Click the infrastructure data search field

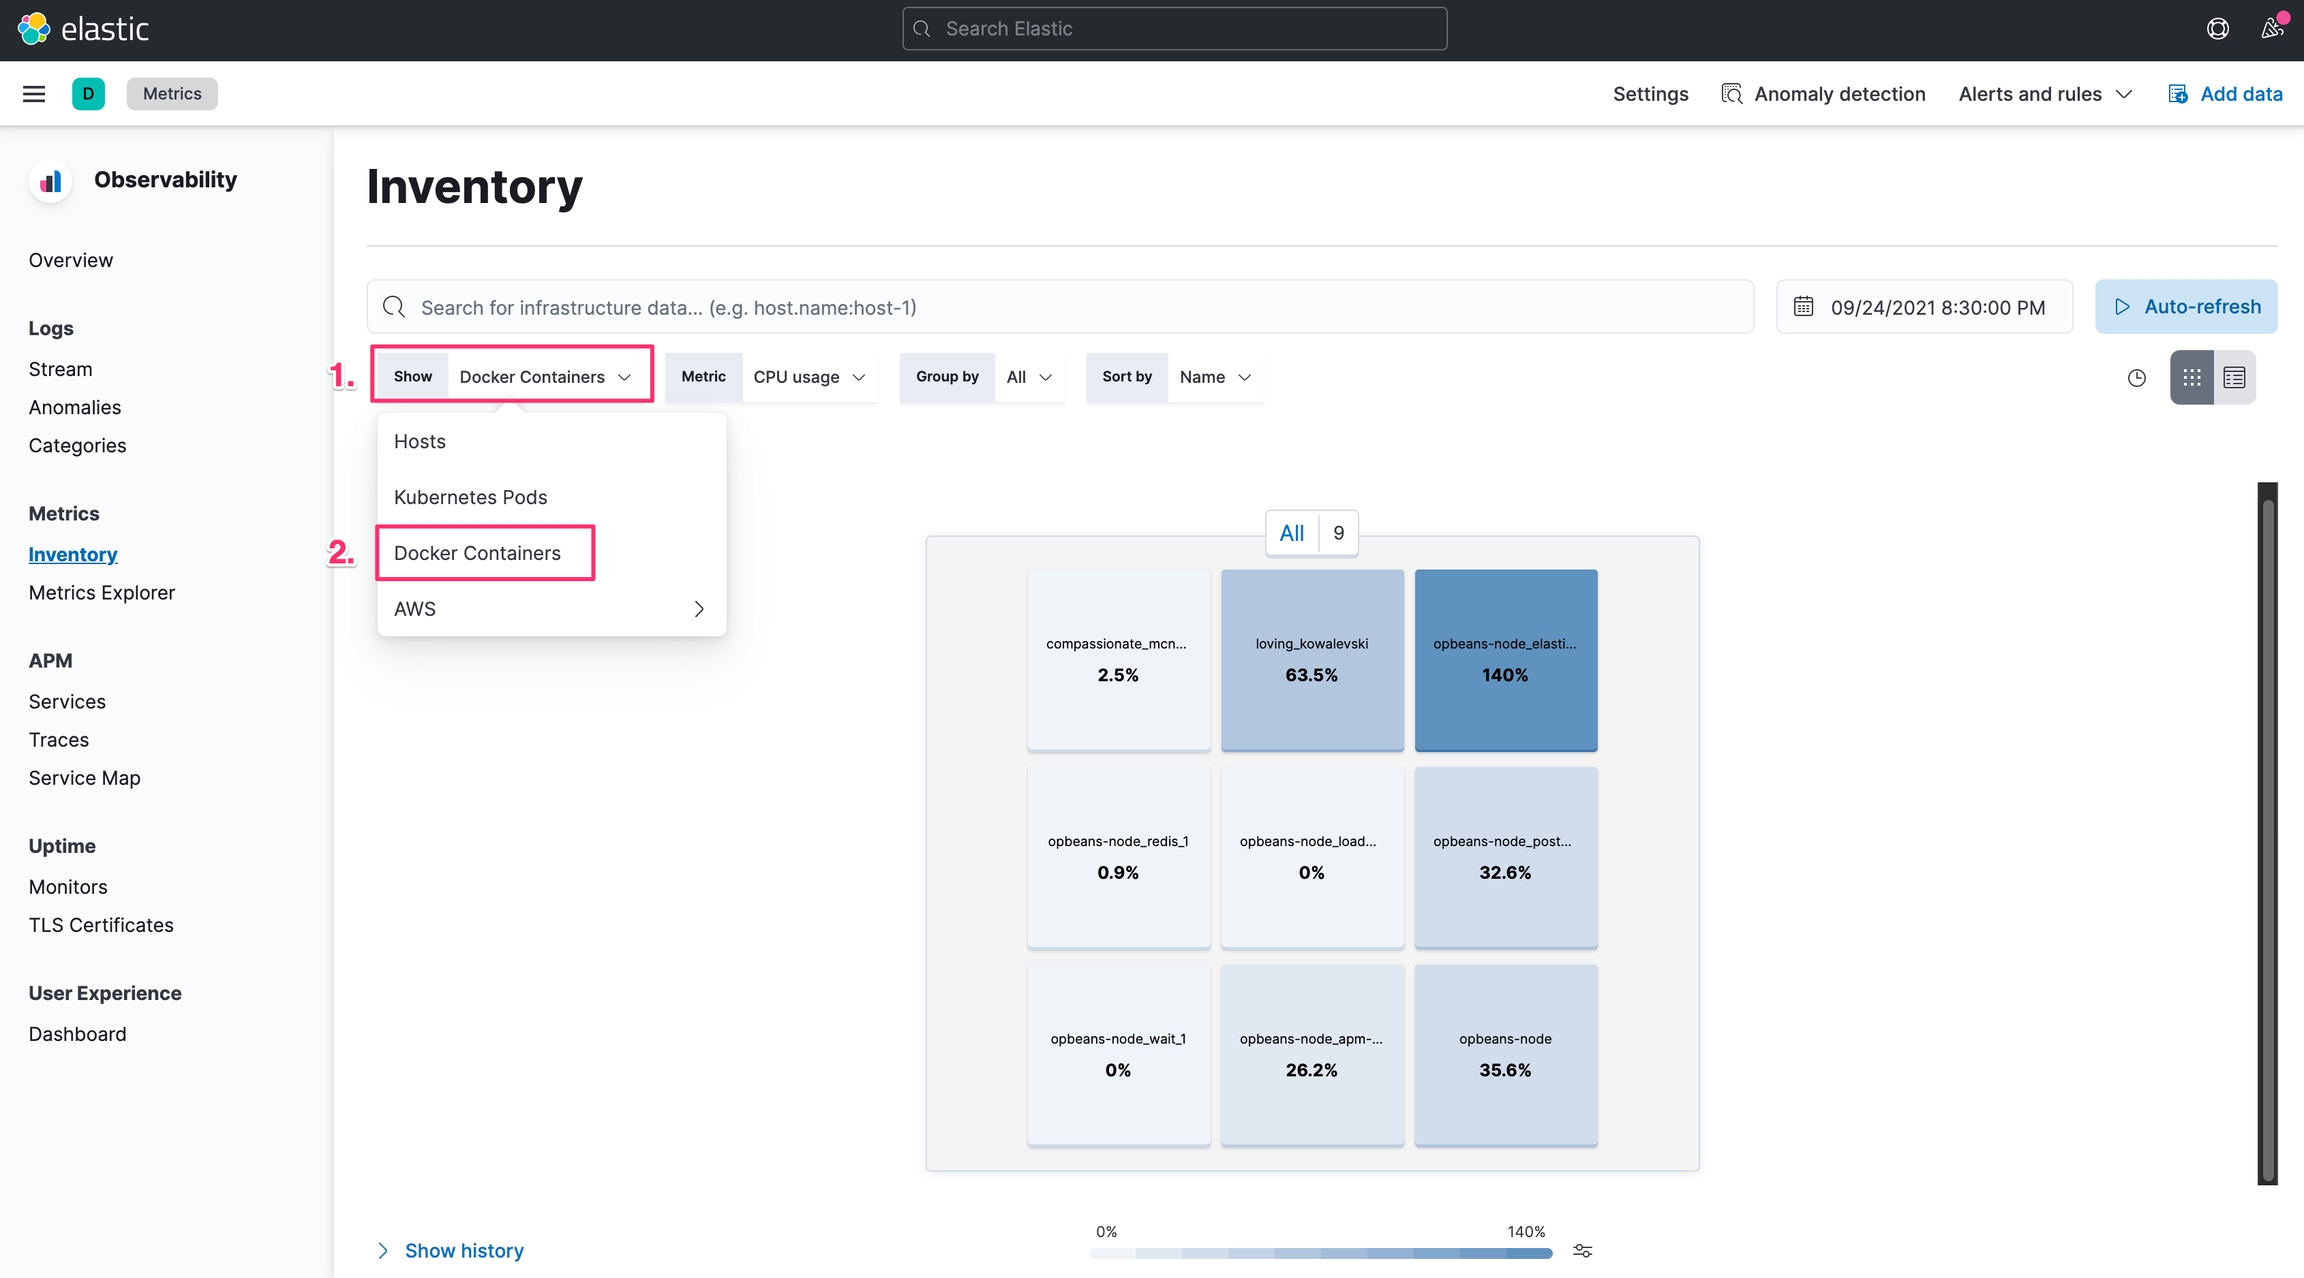click(1060, 307)
